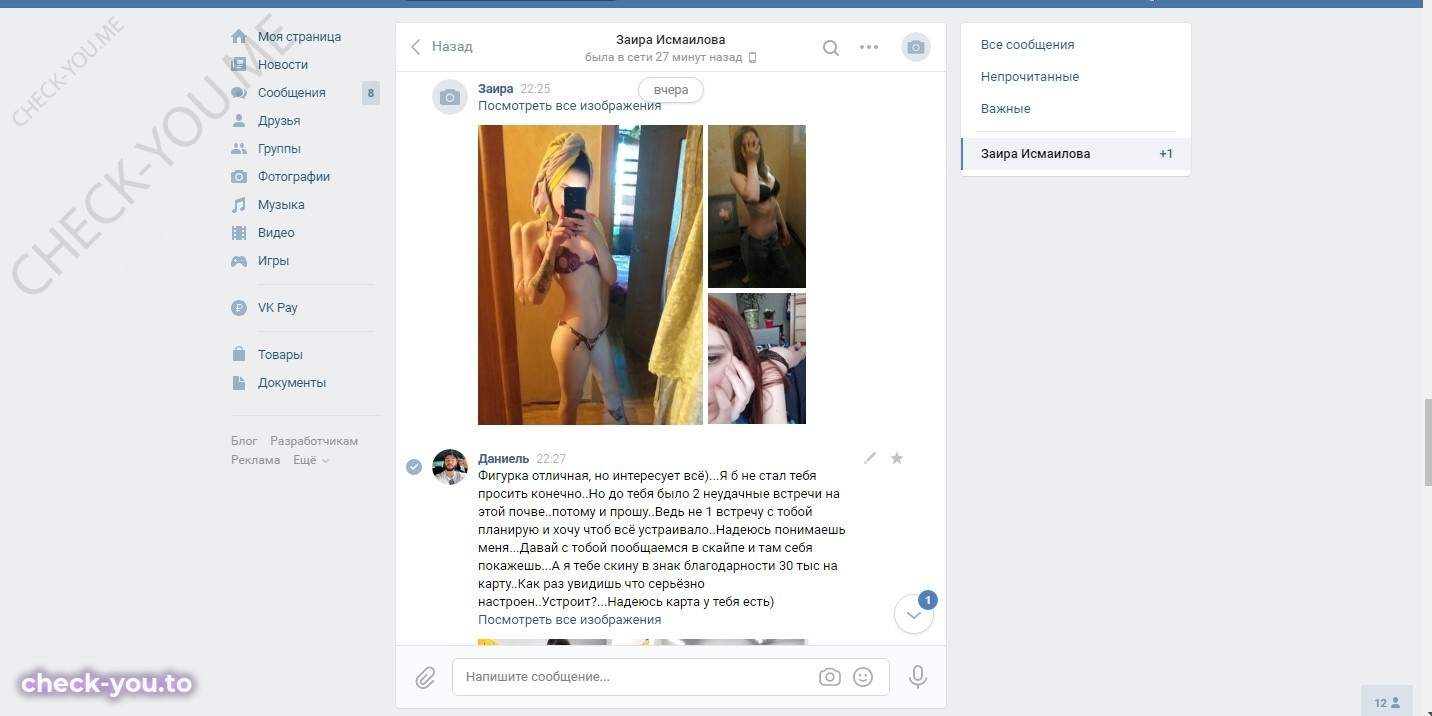Open the Новости sidebar icon

point(239,65)
